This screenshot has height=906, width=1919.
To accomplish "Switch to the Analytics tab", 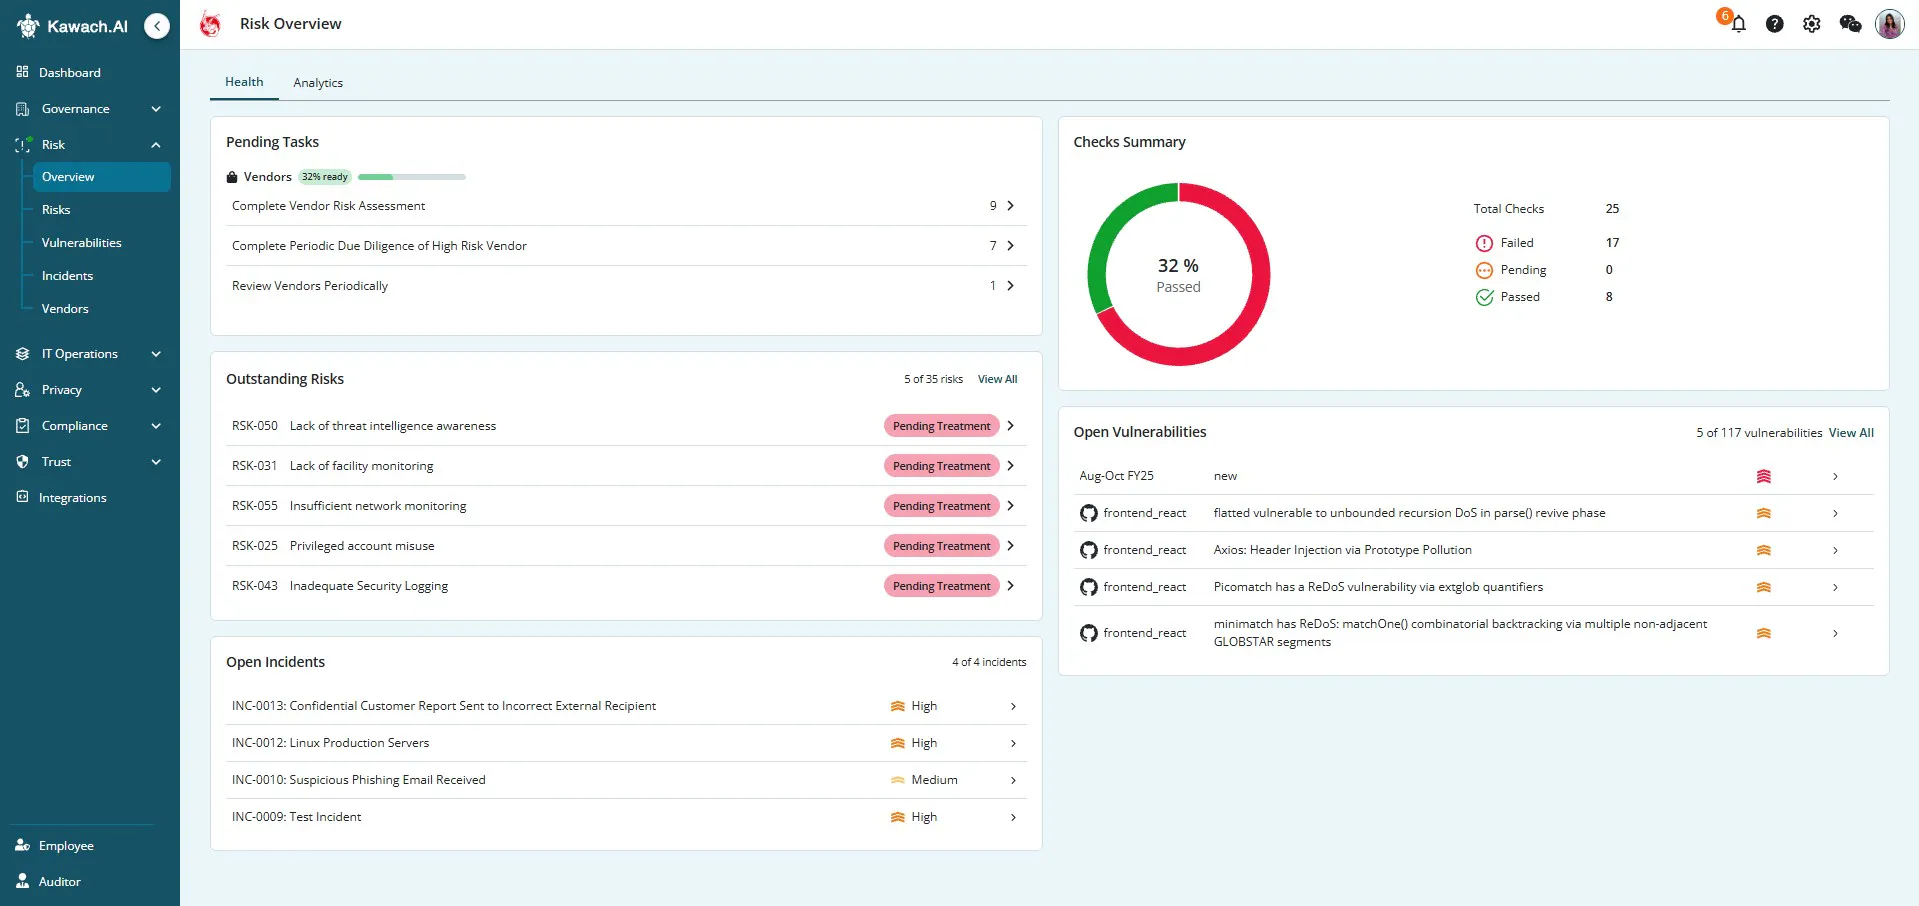I will coord(318,83).
